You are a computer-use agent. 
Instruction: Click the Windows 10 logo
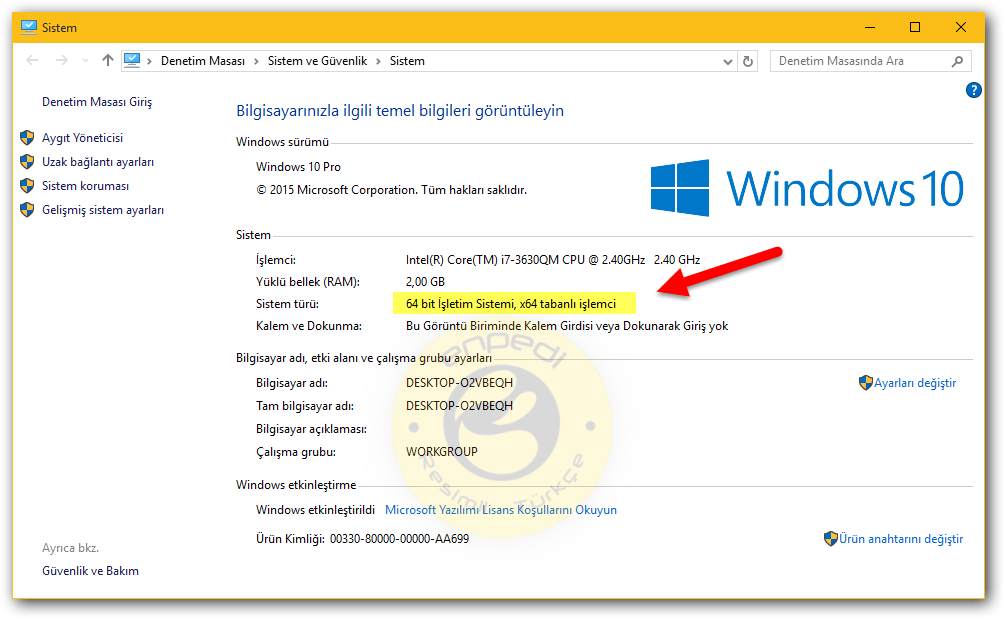click(x=807, y=188)
